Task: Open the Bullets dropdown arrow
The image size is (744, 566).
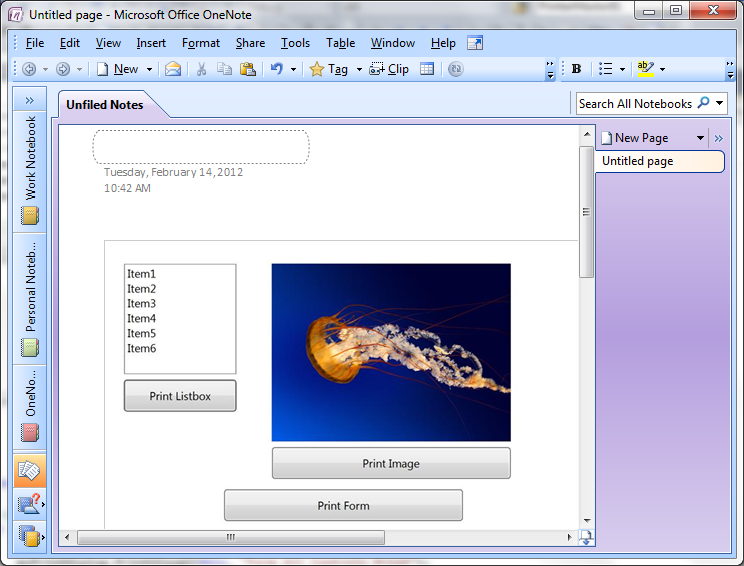Action: coord(622,69)
